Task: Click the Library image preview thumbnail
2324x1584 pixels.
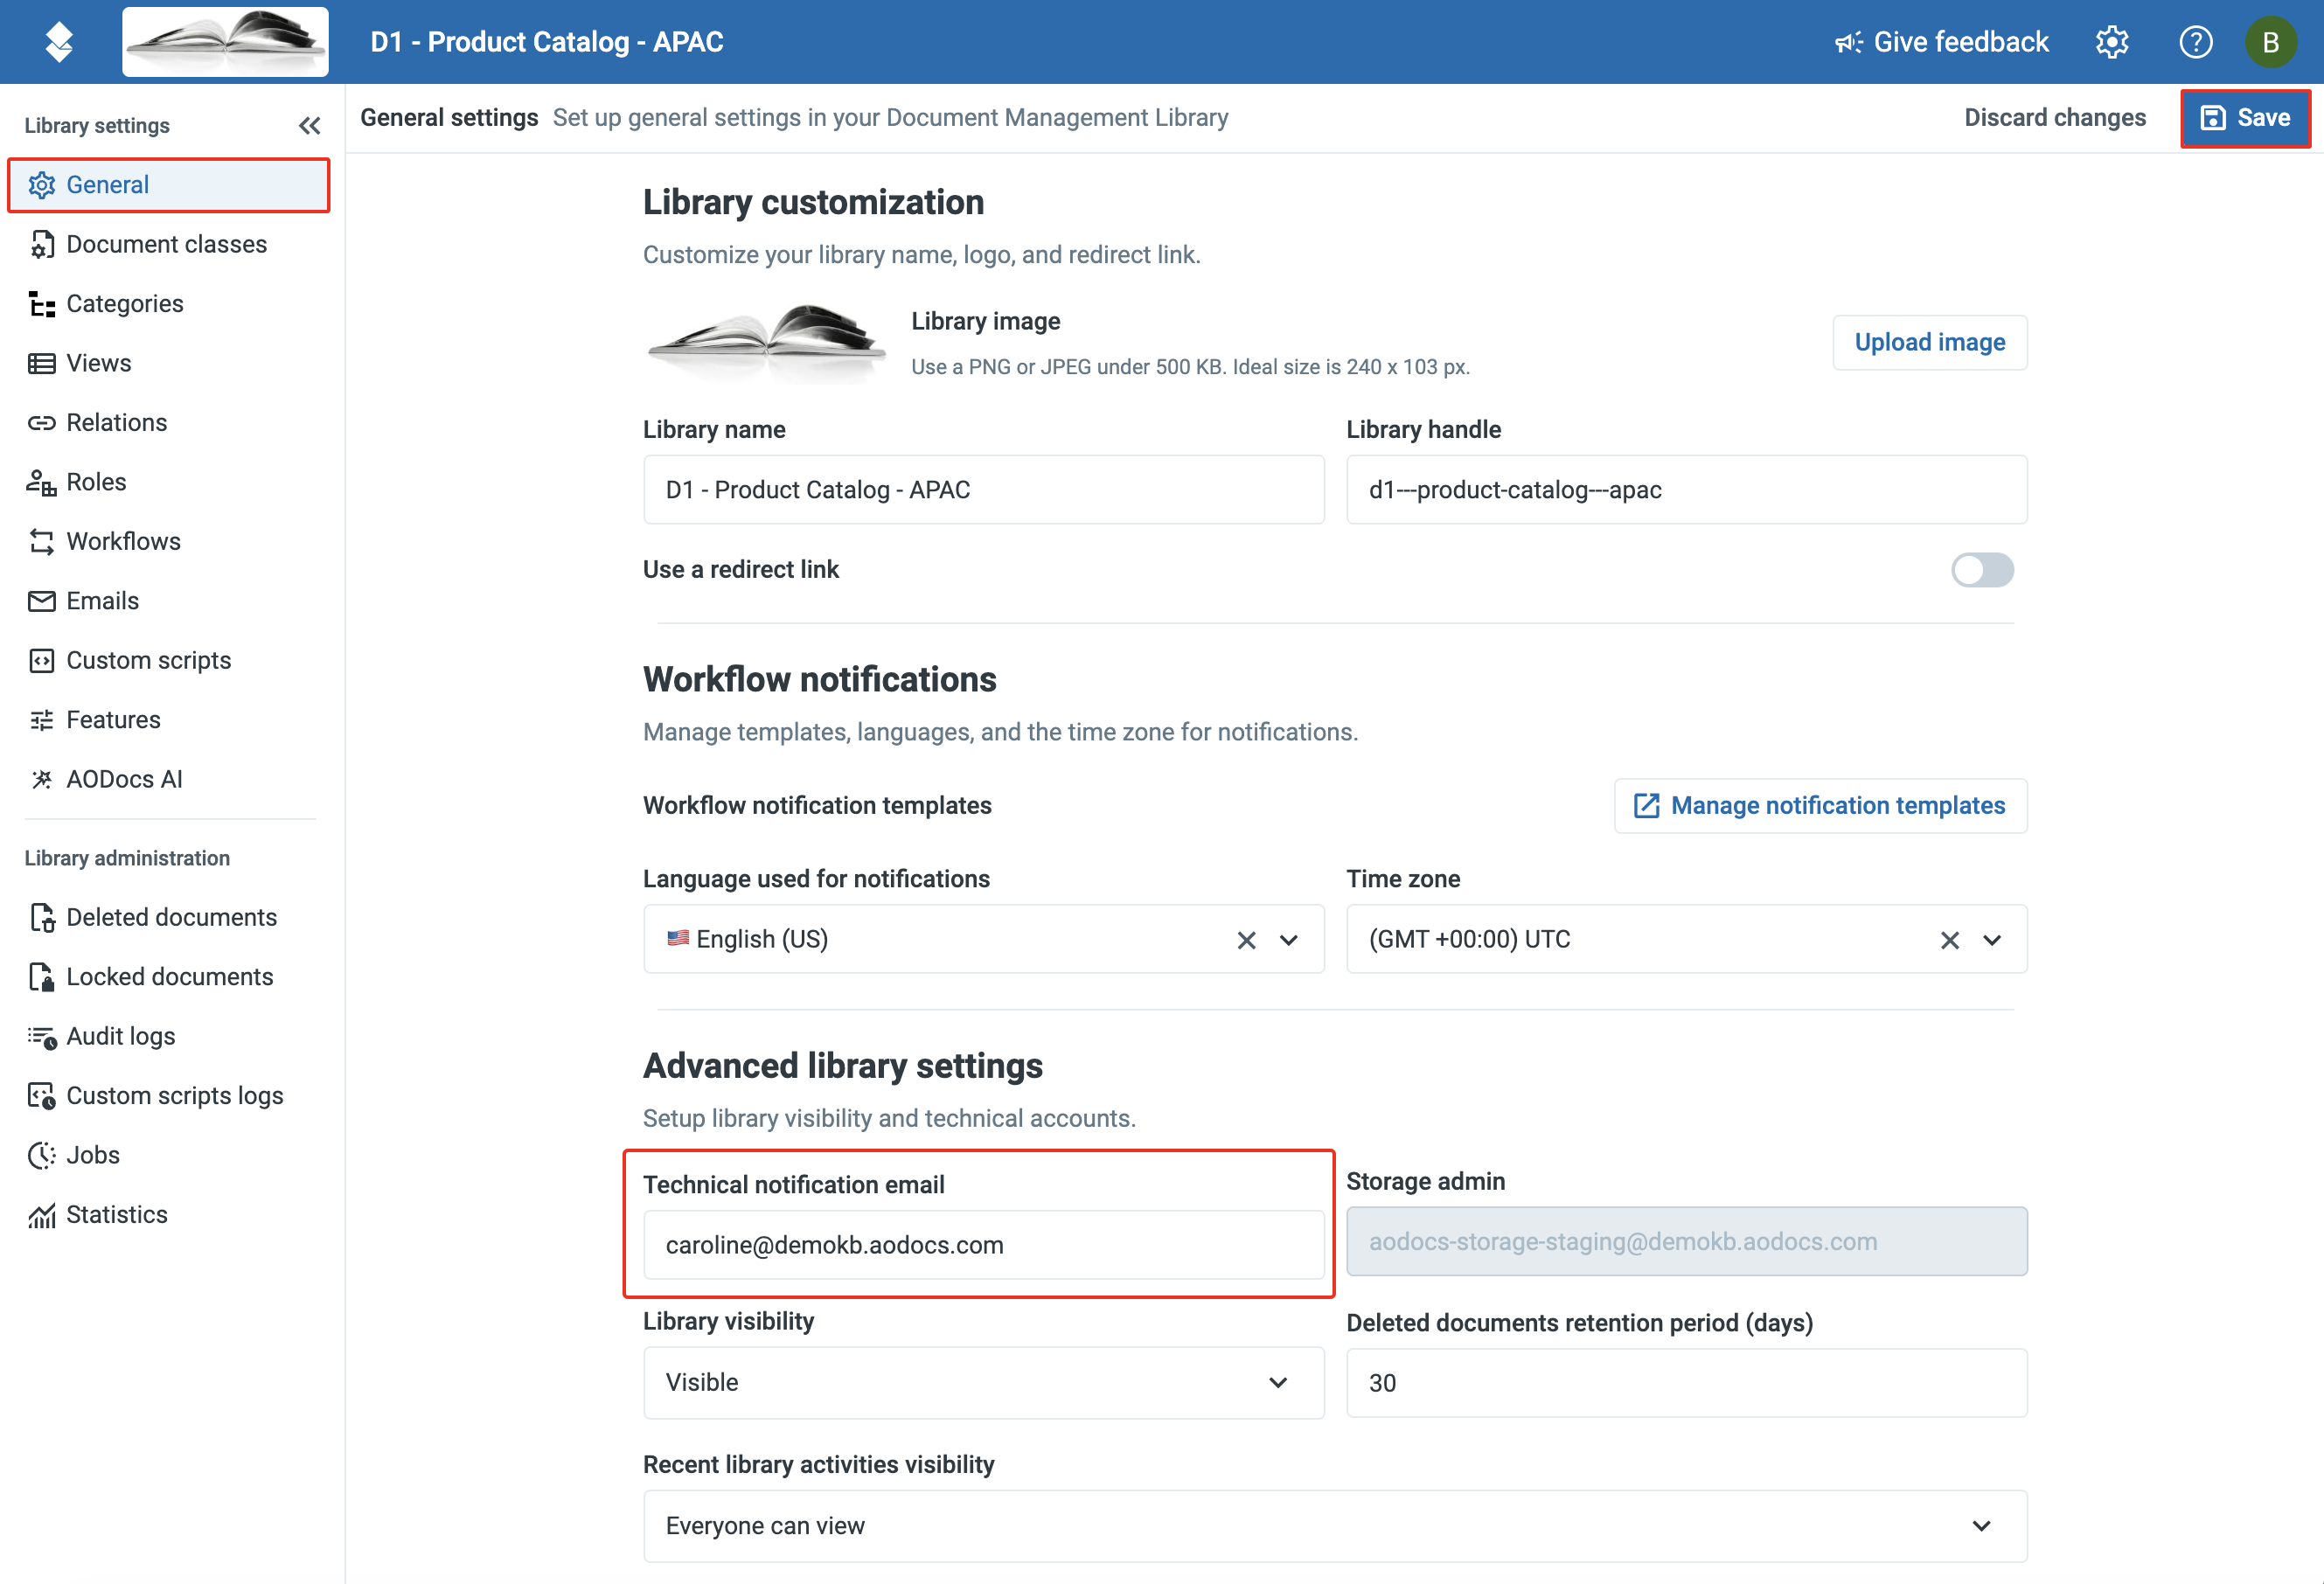Action: point(766,343)
